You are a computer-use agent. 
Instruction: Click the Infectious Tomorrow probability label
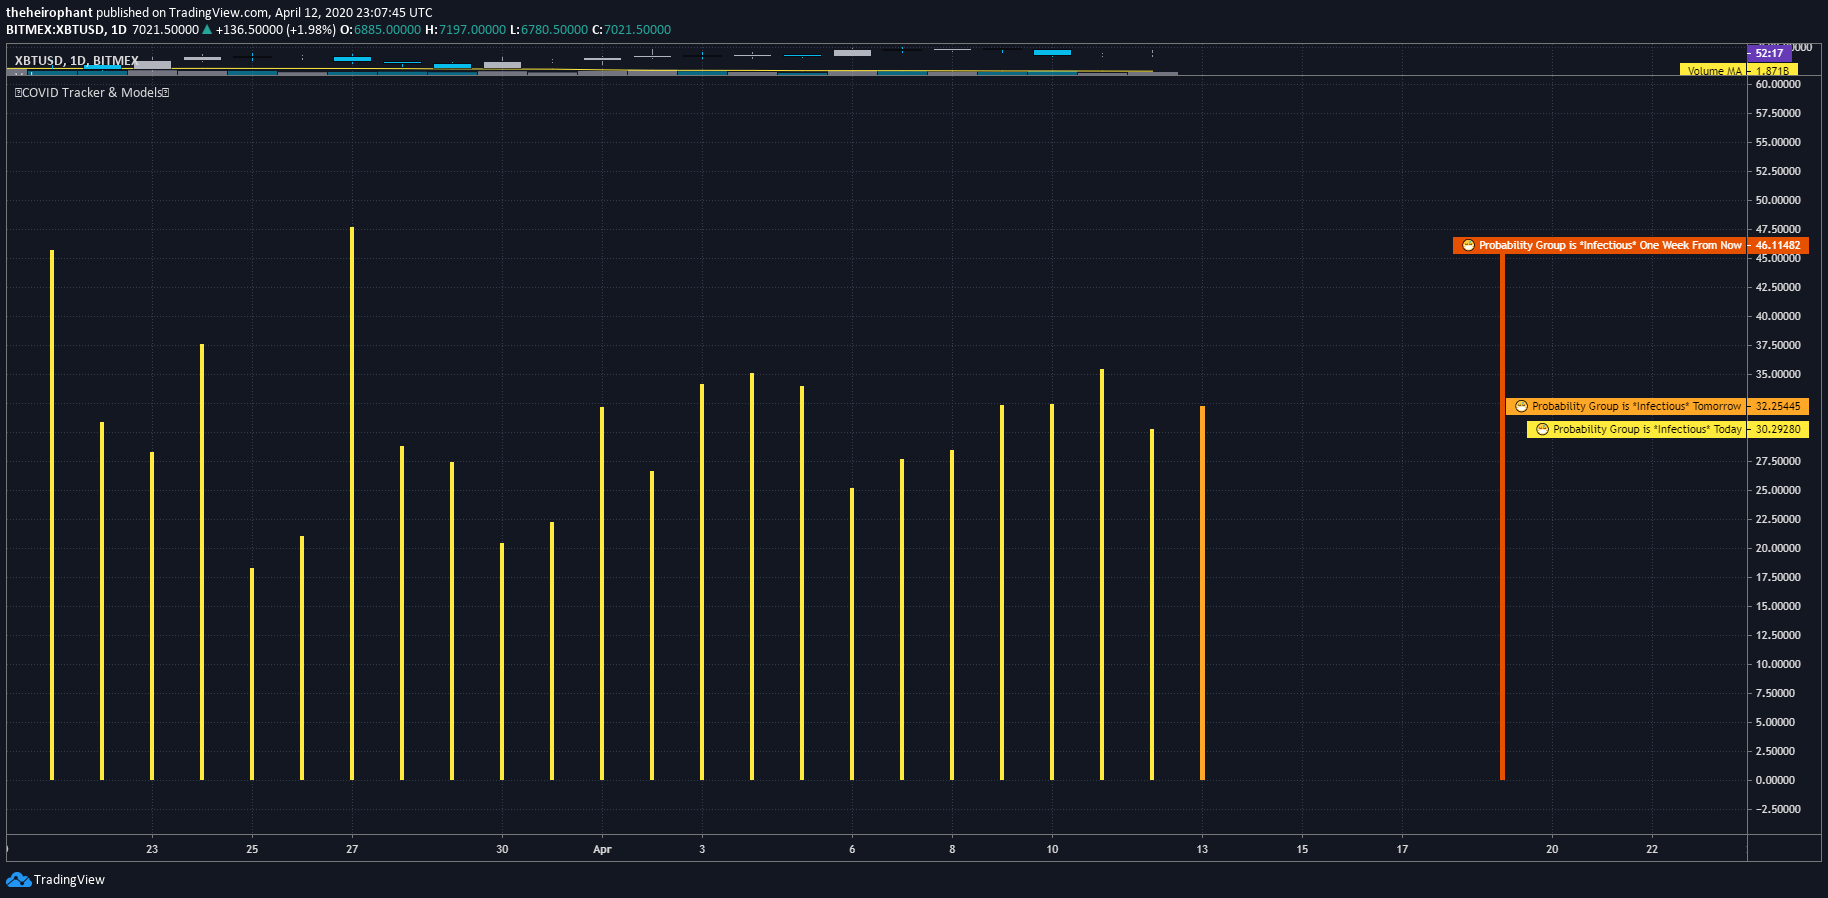point(1627,406)
